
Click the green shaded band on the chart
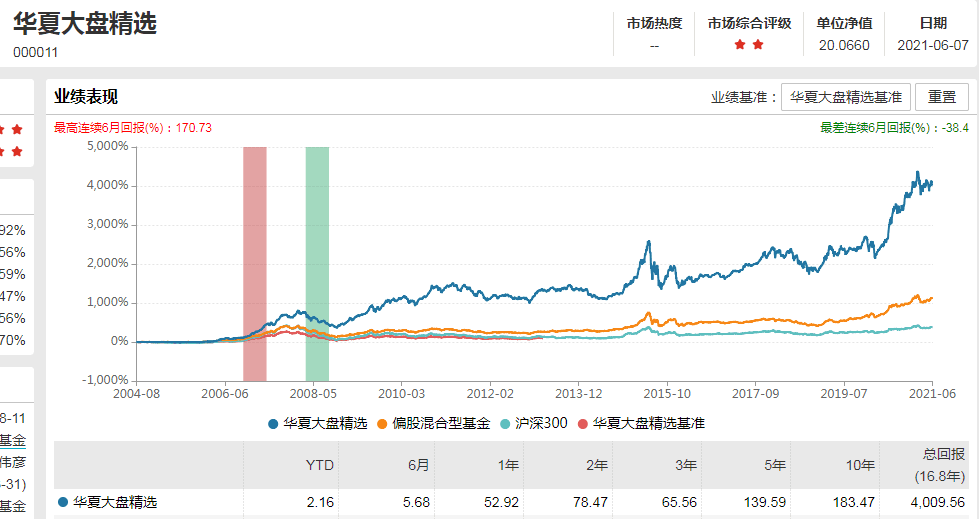[317, 260]
